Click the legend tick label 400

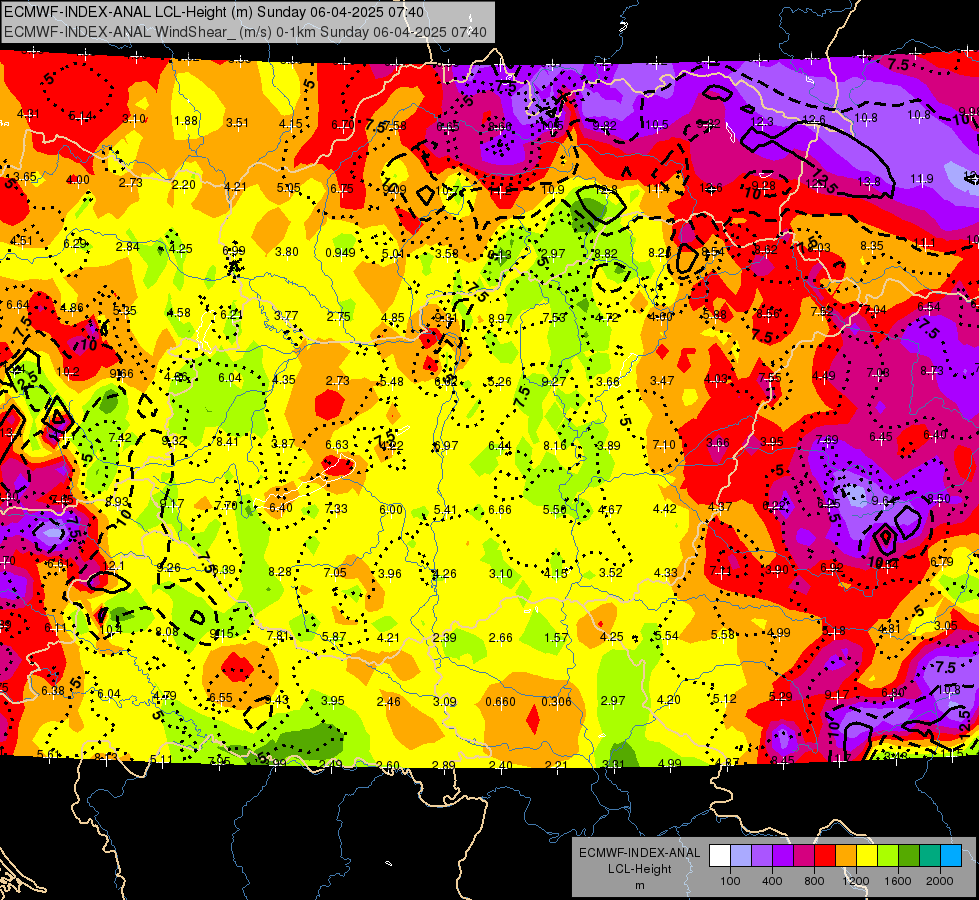point(772,881)
